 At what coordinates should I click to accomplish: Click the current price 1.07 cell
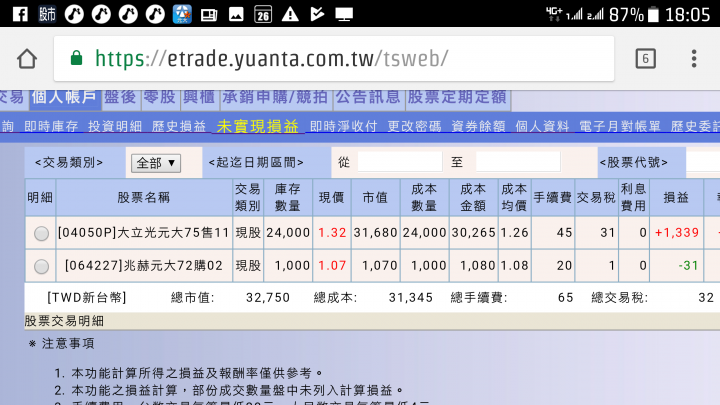coord(332,266)
